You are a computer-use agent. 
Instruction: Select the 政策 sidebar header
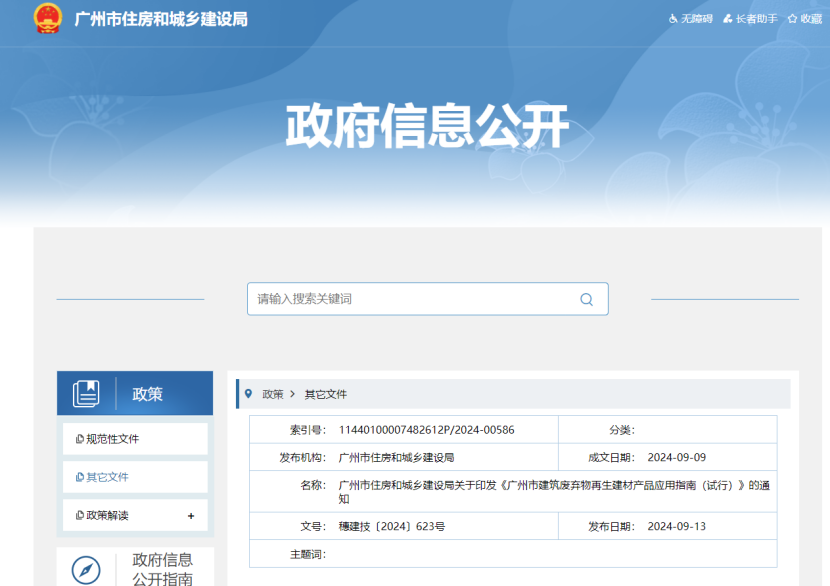(x=135, y=393)
